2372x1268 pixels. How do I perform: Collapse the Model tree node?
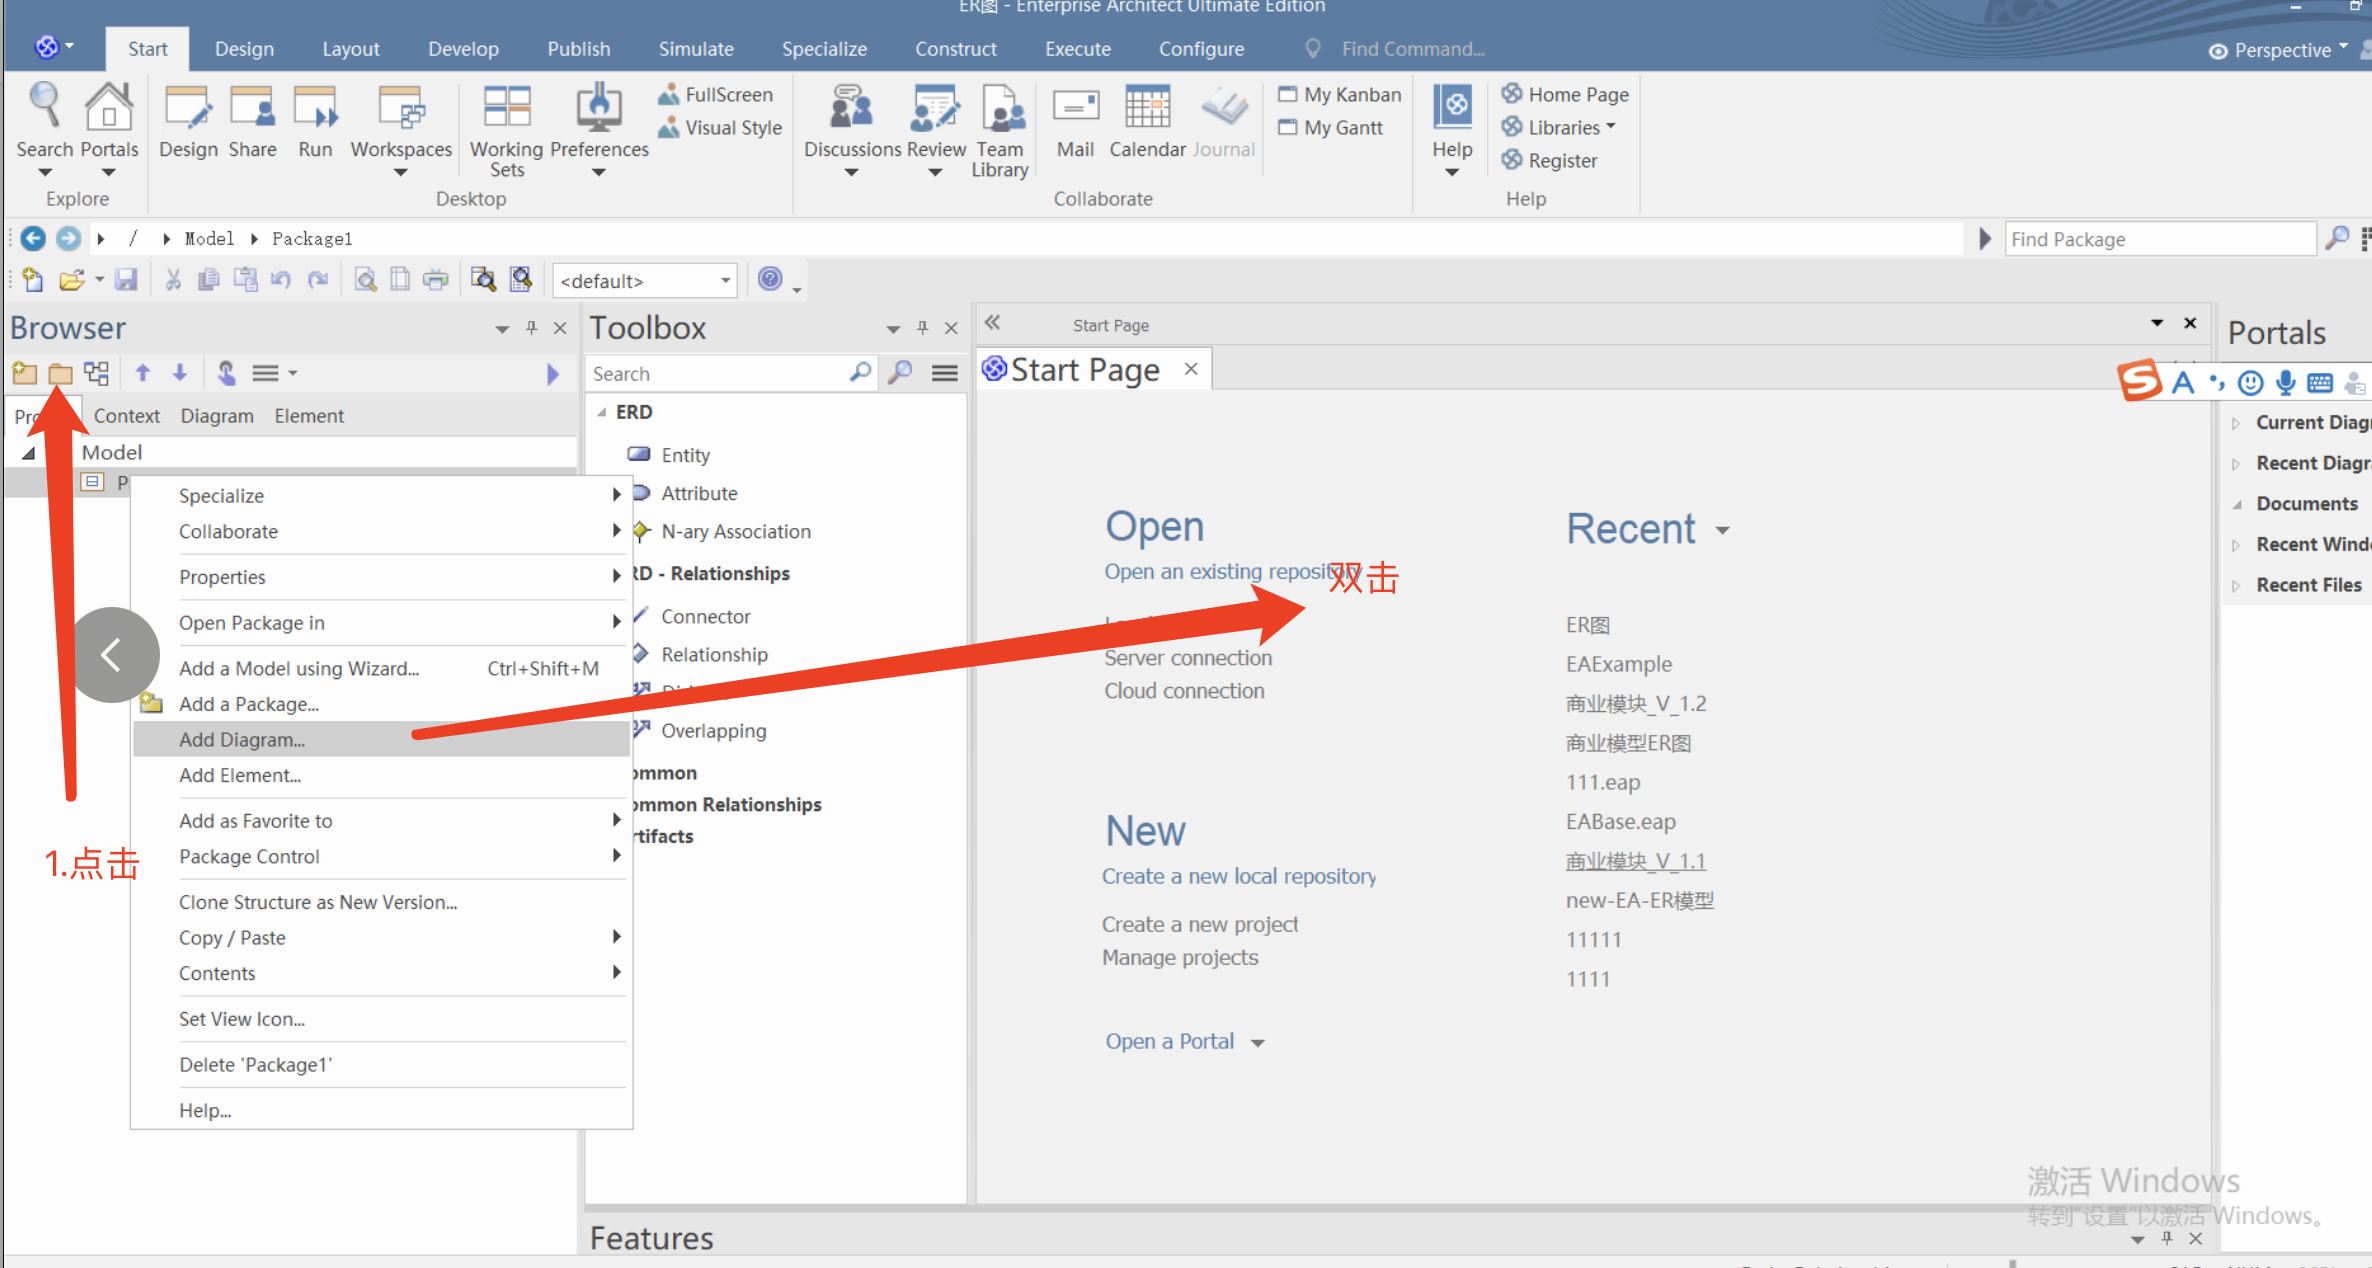[28, 453]
